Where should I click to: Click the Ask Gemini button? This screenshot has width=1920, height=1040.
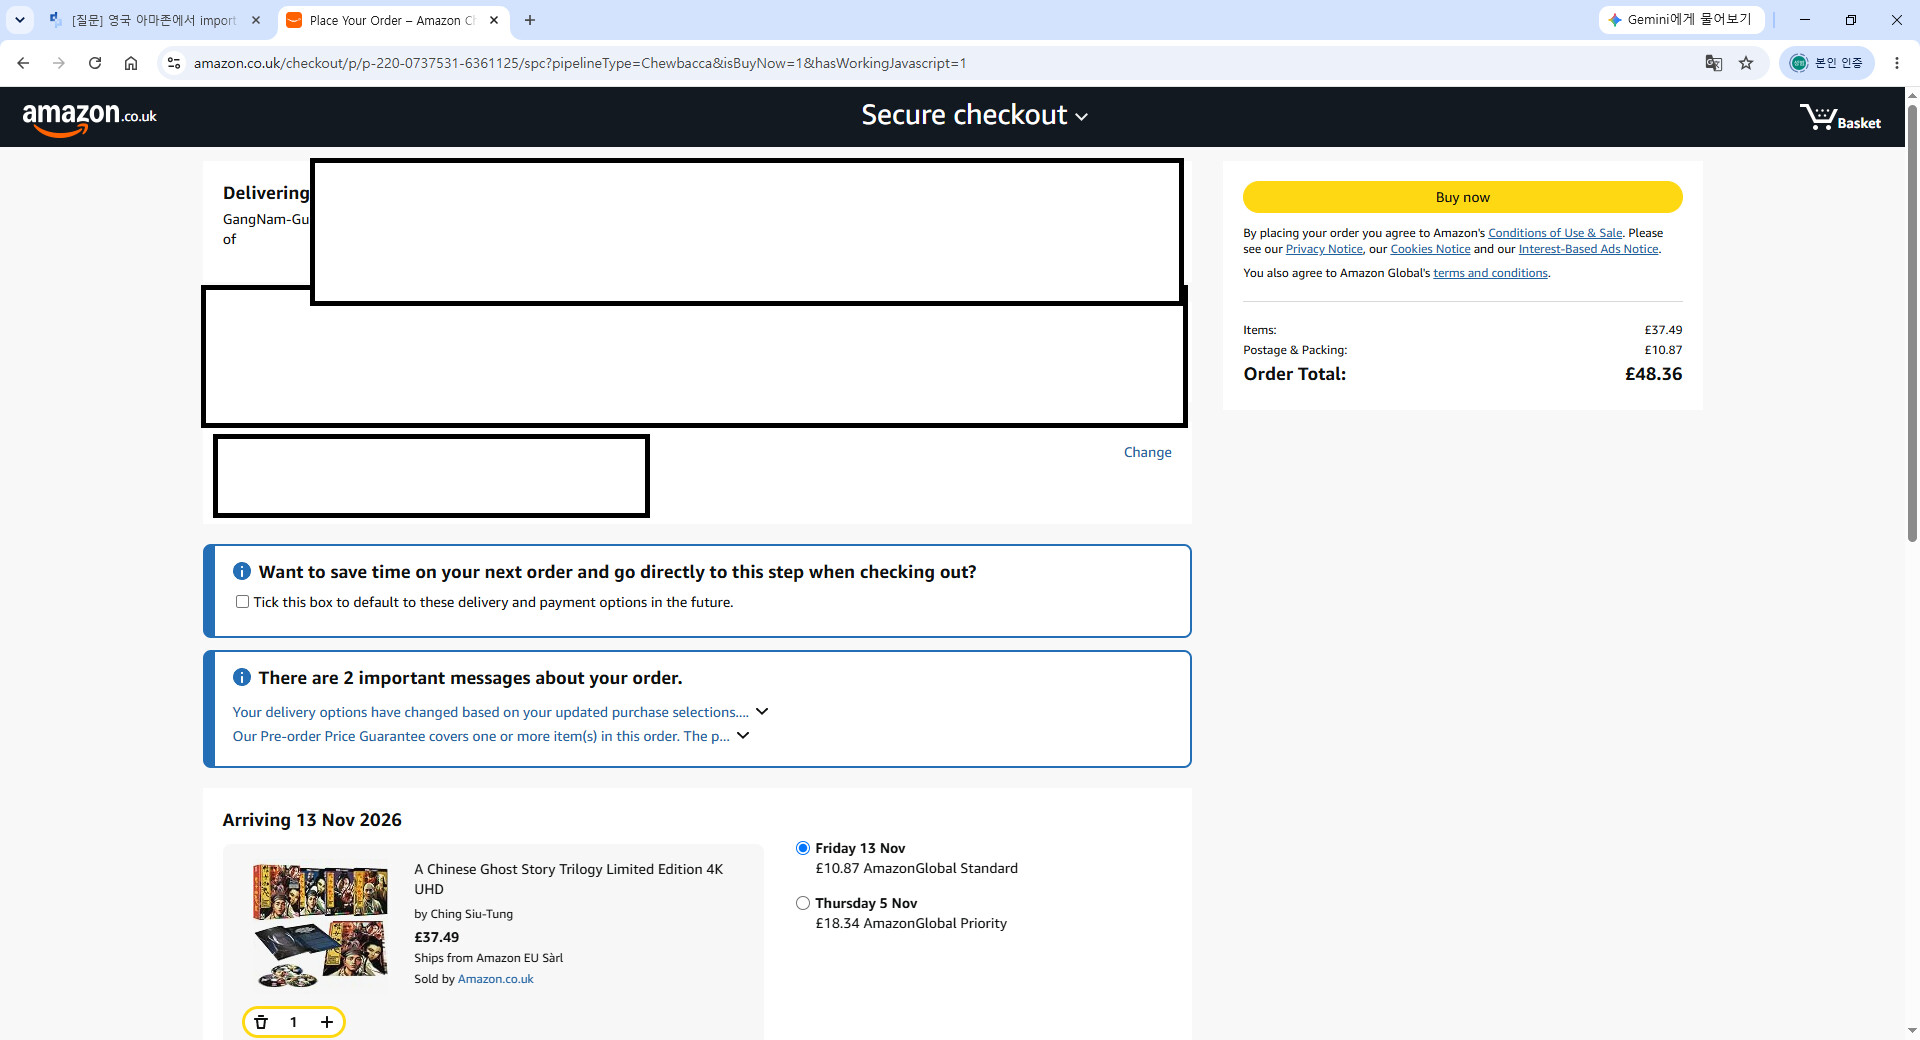pyautogui.click(x=1681, y=19)
